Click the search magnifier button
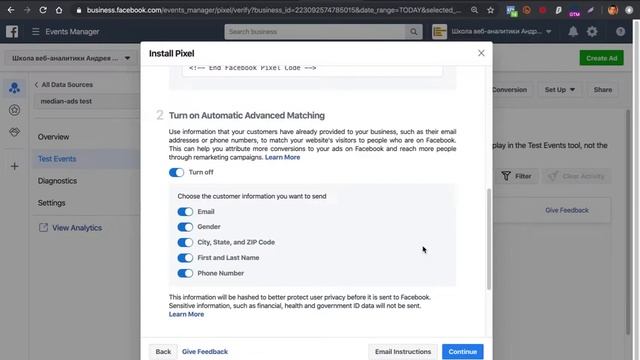Image resolution: width=640 pixels, height=360 pixels. tap(413, 31)
